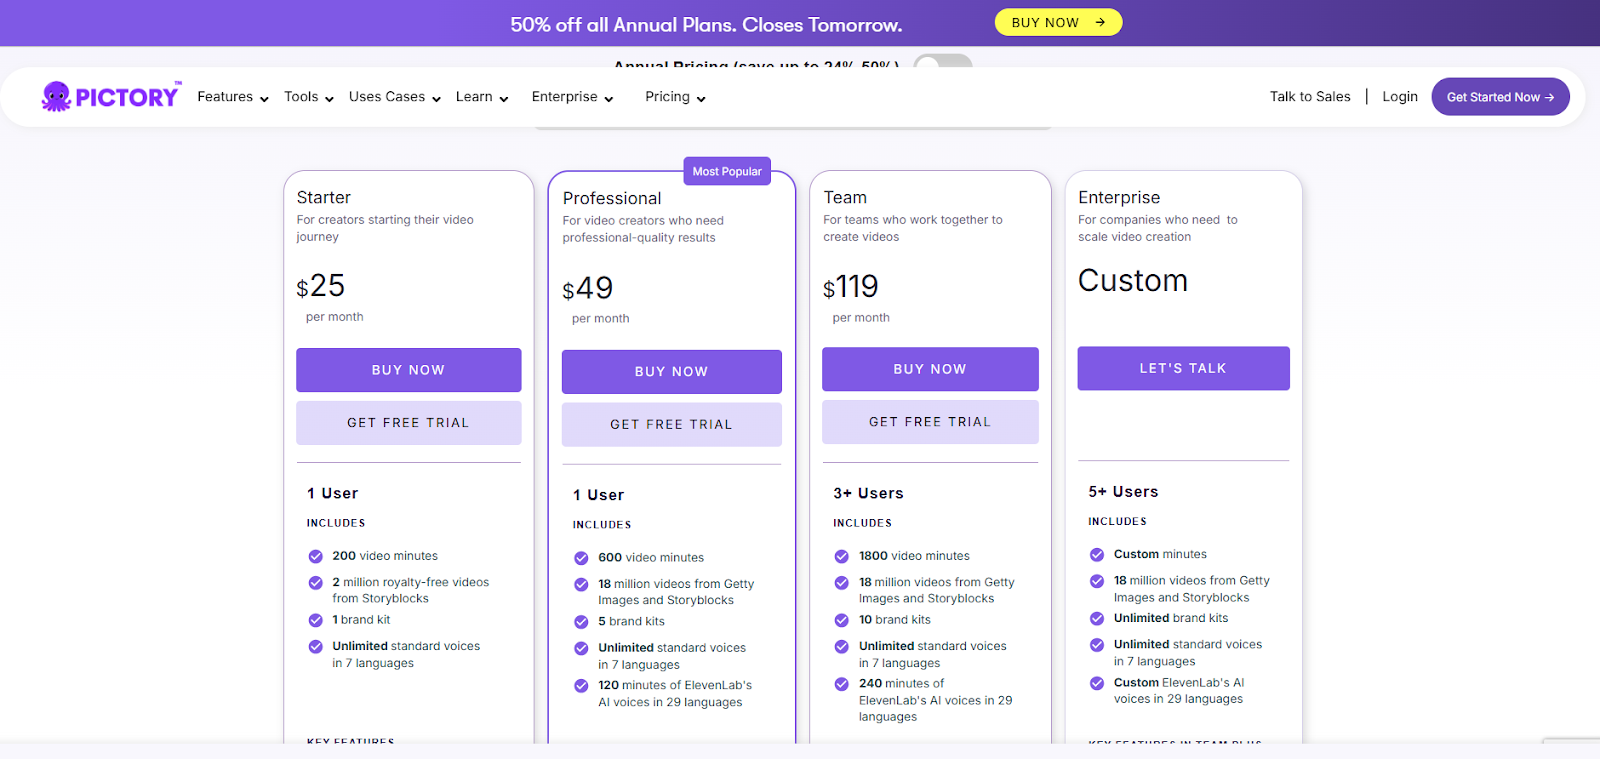Click the Team plan title
The height and width of the screenshot is (759, 1600).
(x=845, y=197)
